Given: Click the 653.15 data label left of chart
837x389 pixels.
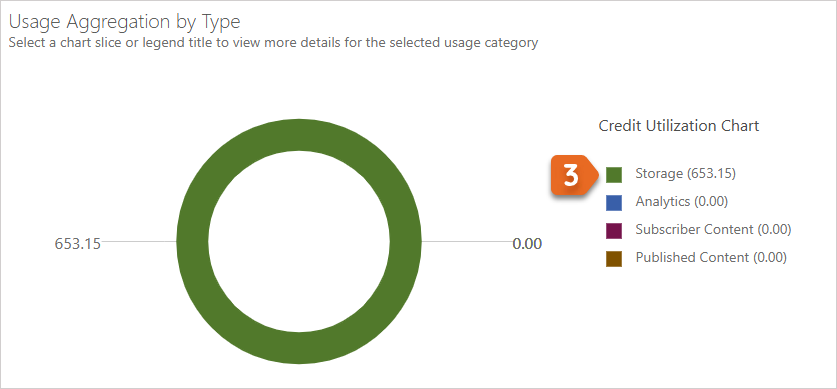Looking at the screenshot, I should (77, 244).
